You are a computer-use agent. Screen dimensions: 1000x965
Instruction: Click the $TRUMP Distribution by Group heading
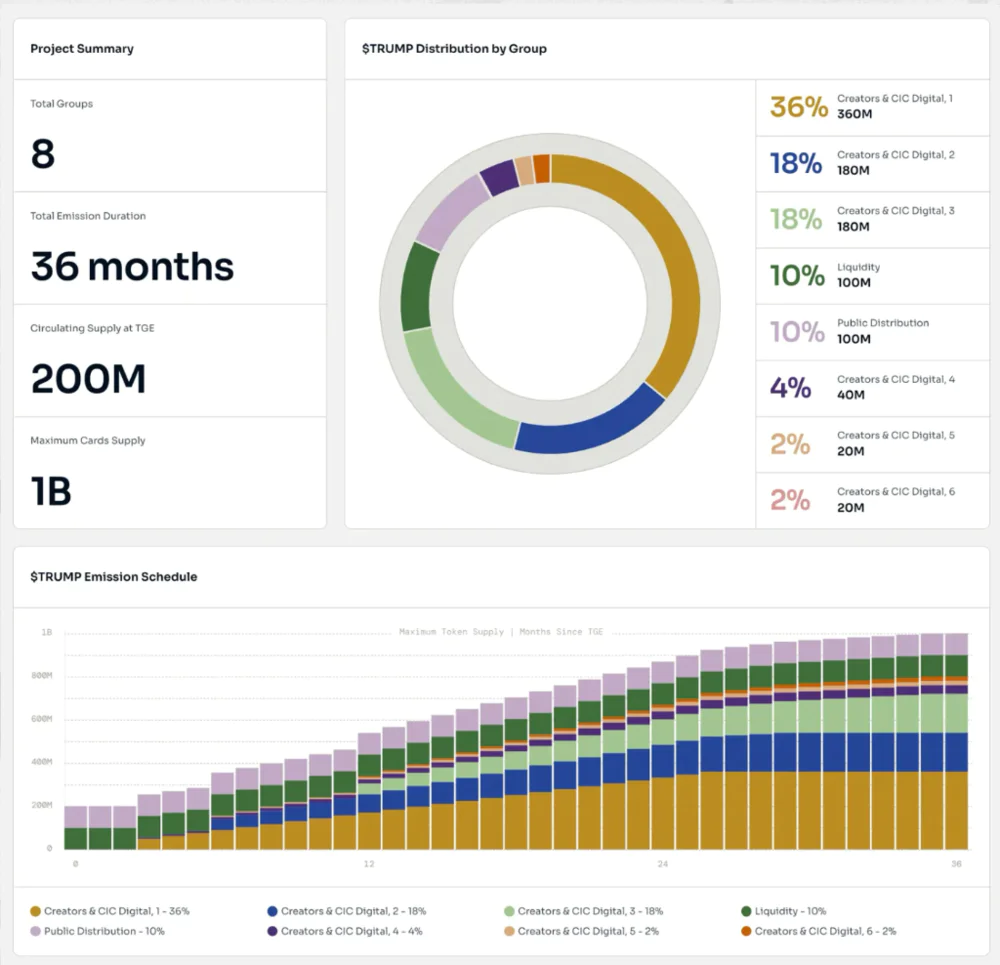pyautogui.click(x=454, y=48)
